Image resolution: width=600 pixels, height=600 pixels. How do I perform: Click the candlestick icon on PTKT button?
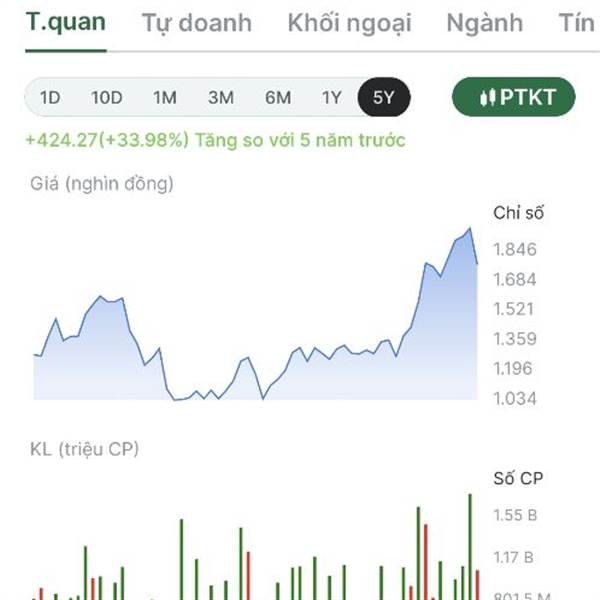coord(488,97)
